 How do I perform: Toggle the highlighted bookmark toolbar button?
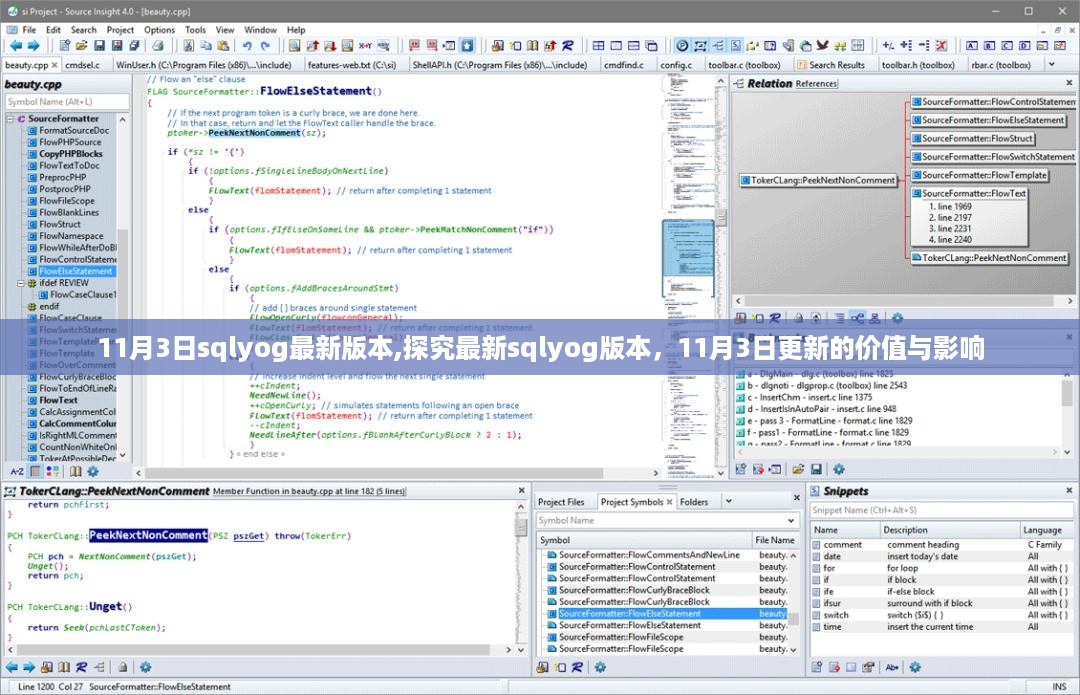pos(468,46)
